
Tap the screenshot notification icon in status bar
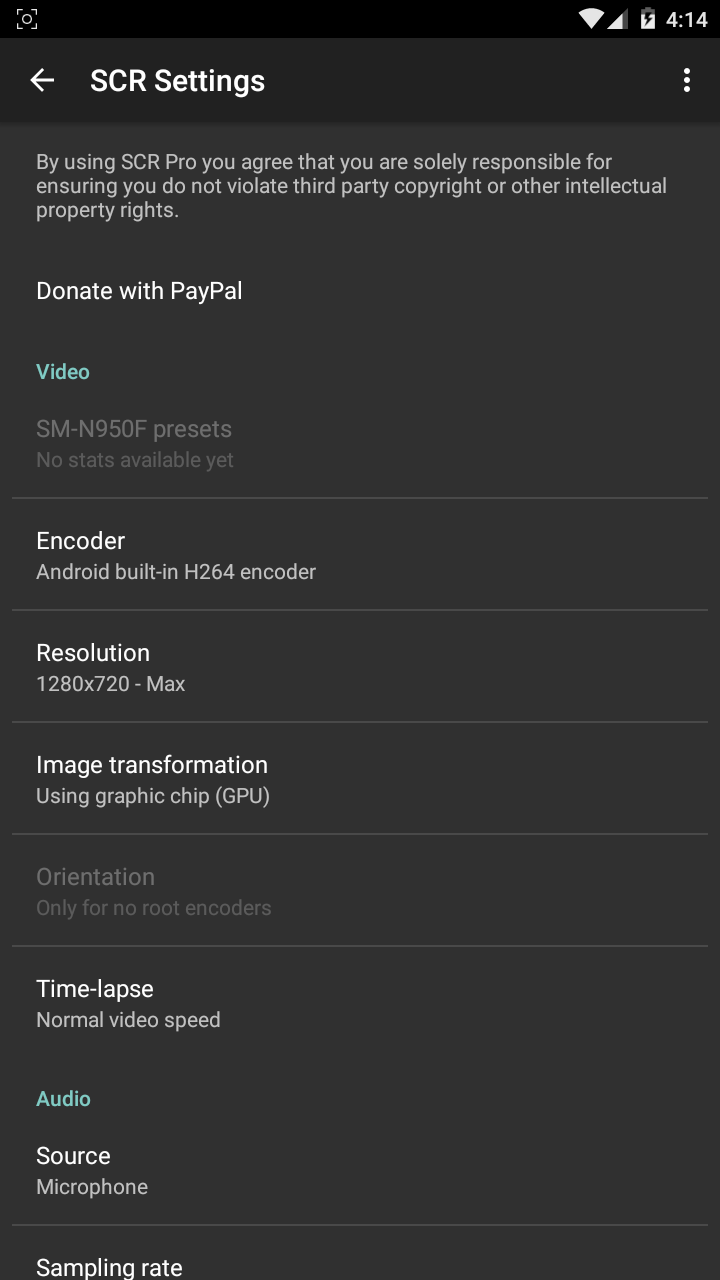pyautogui.click(x=27, y=19)
